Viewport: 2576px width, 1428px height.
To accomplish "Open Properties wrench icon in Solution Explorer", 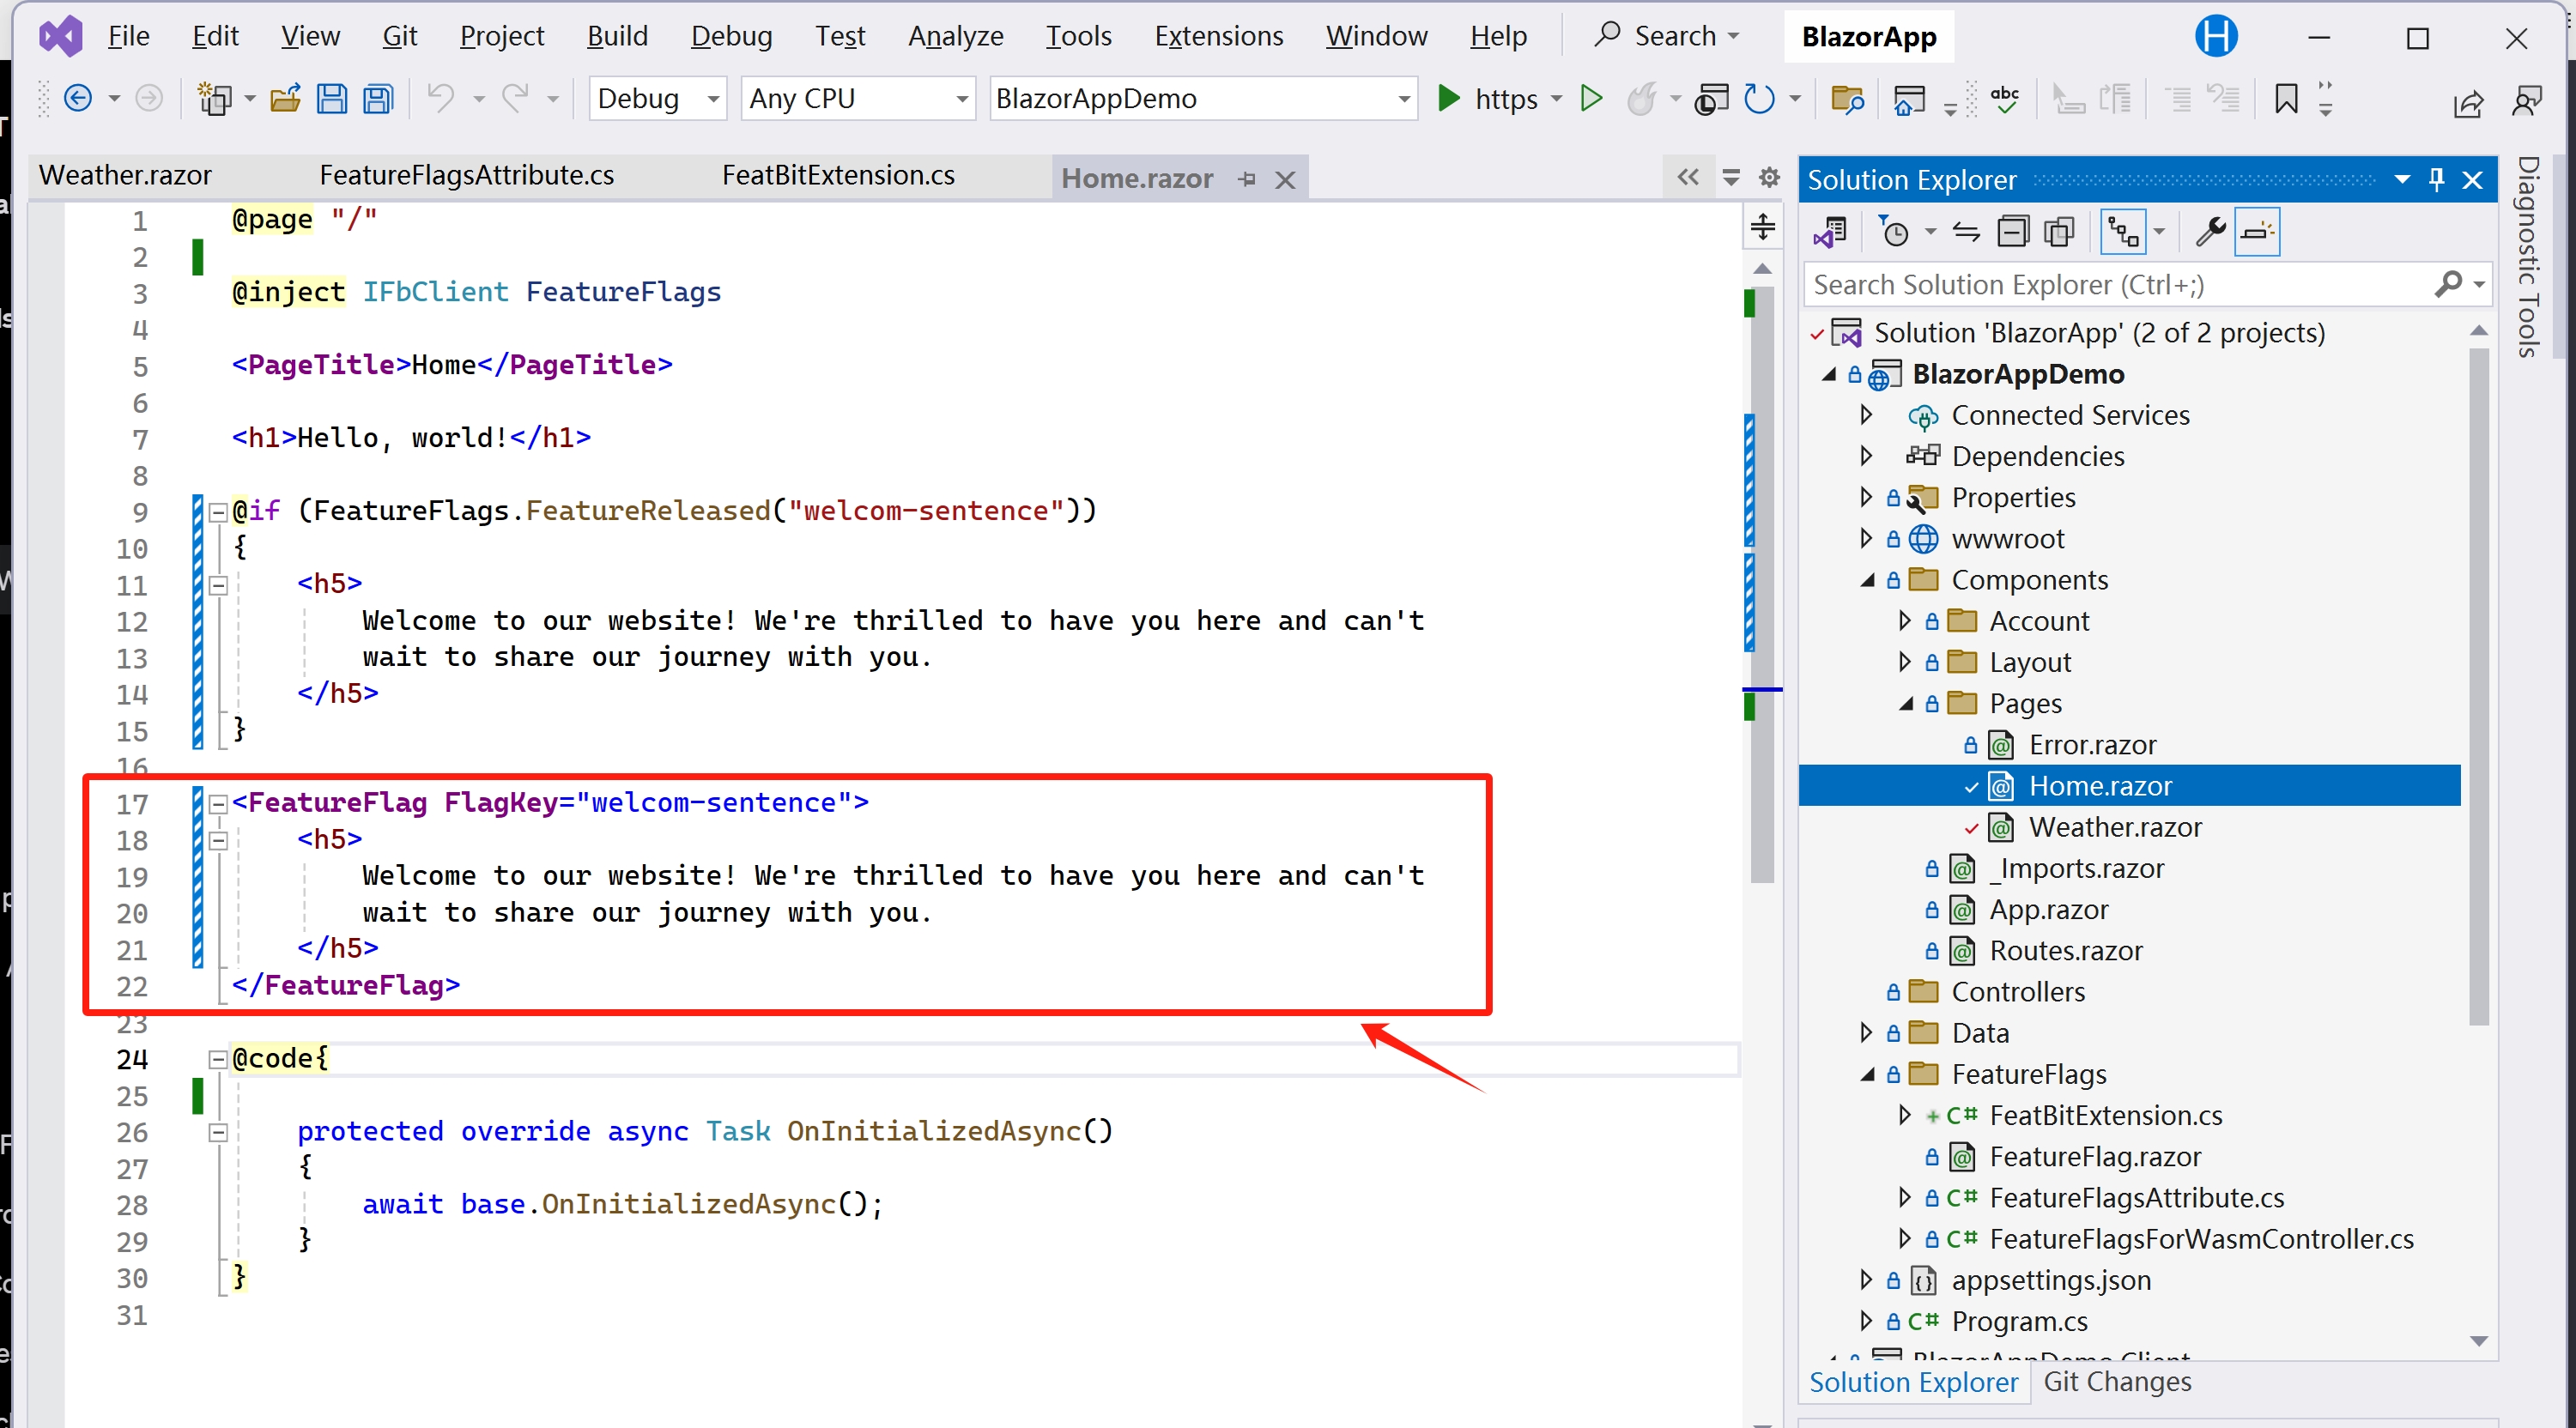I will 2210,232.
